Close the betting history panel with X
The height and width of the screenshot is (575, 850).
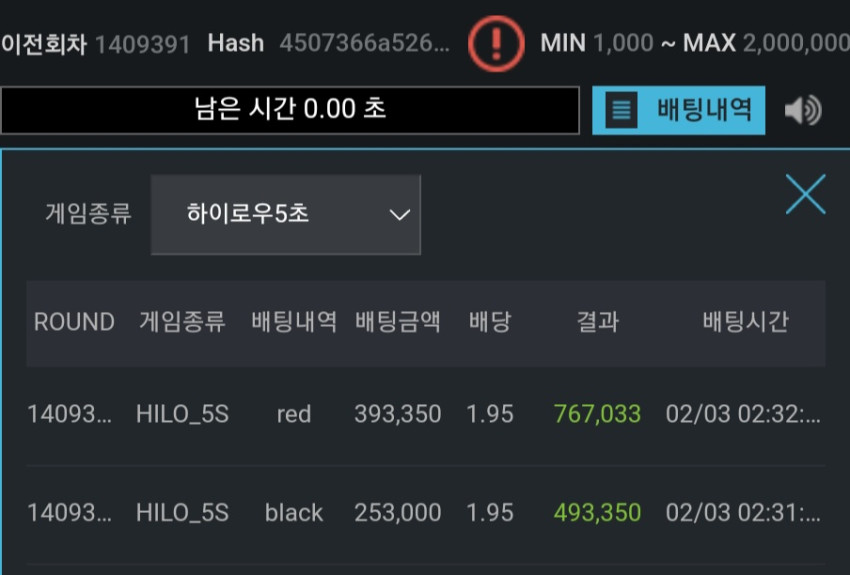pyautogui.click(x=806, y=194)
